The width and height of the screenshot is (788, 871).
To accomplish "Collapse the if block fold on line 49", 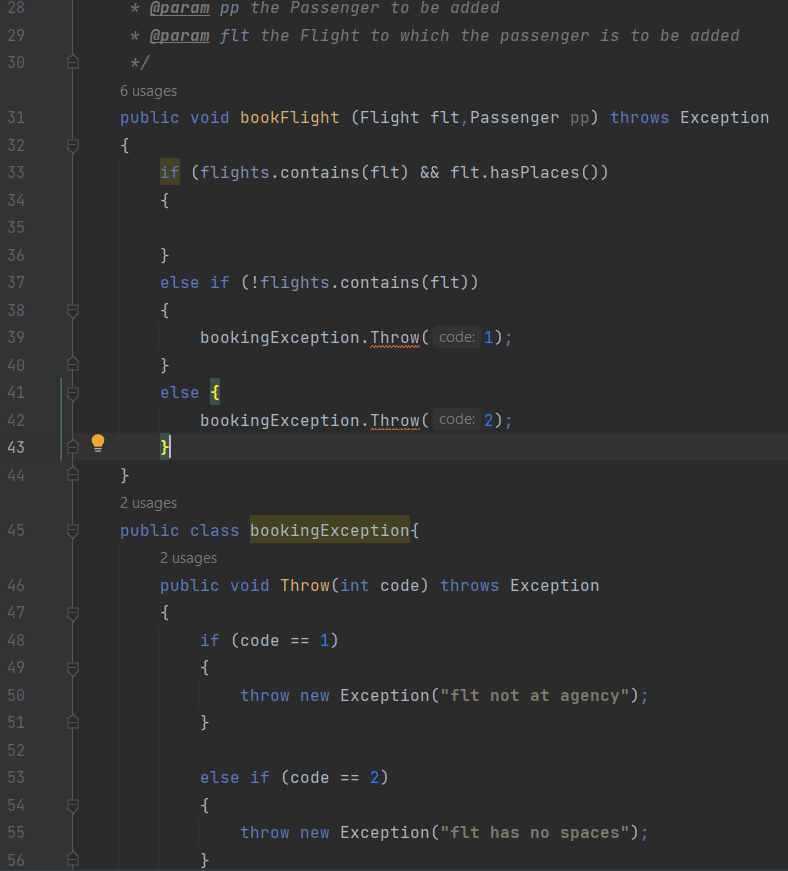I will click(x=73, y=668).
